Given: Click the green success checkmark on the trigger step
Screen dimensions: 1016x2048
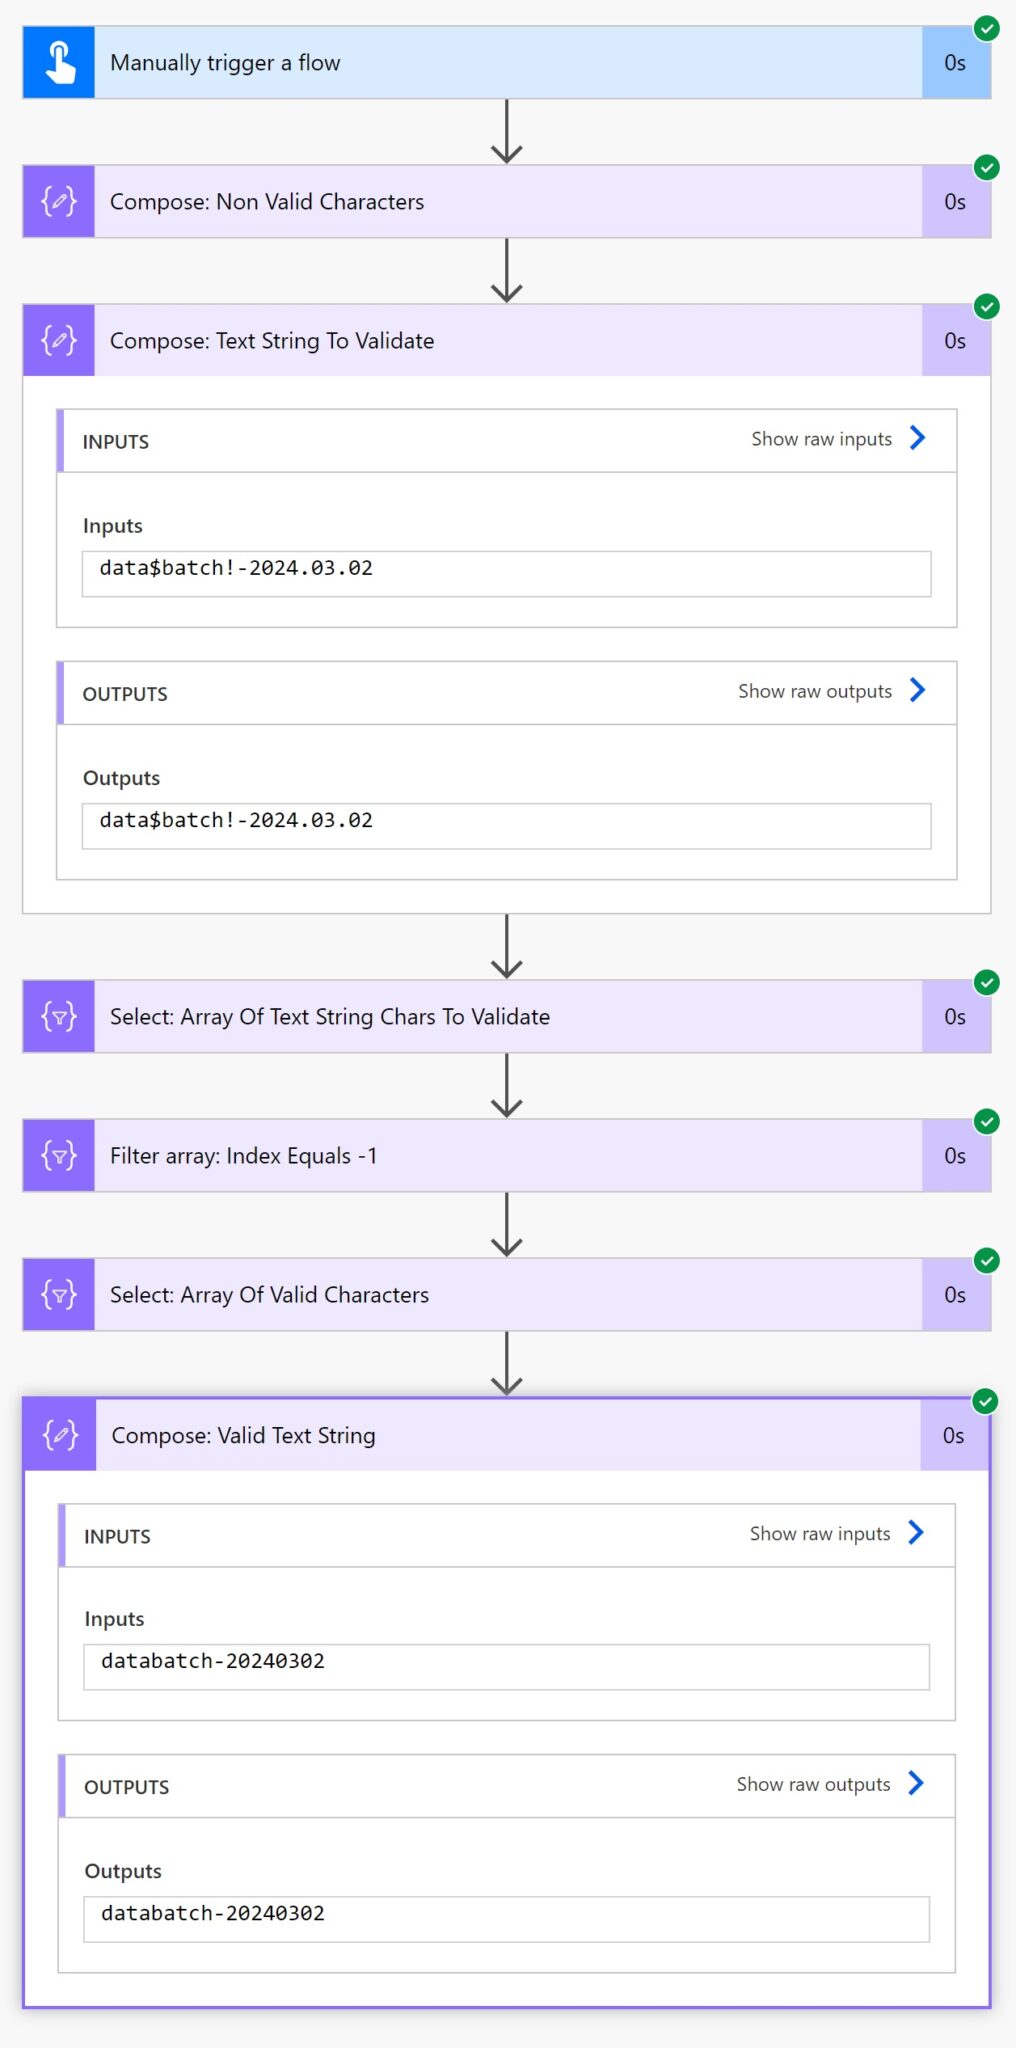Looking at the screenshot, I should click(987, 28).
